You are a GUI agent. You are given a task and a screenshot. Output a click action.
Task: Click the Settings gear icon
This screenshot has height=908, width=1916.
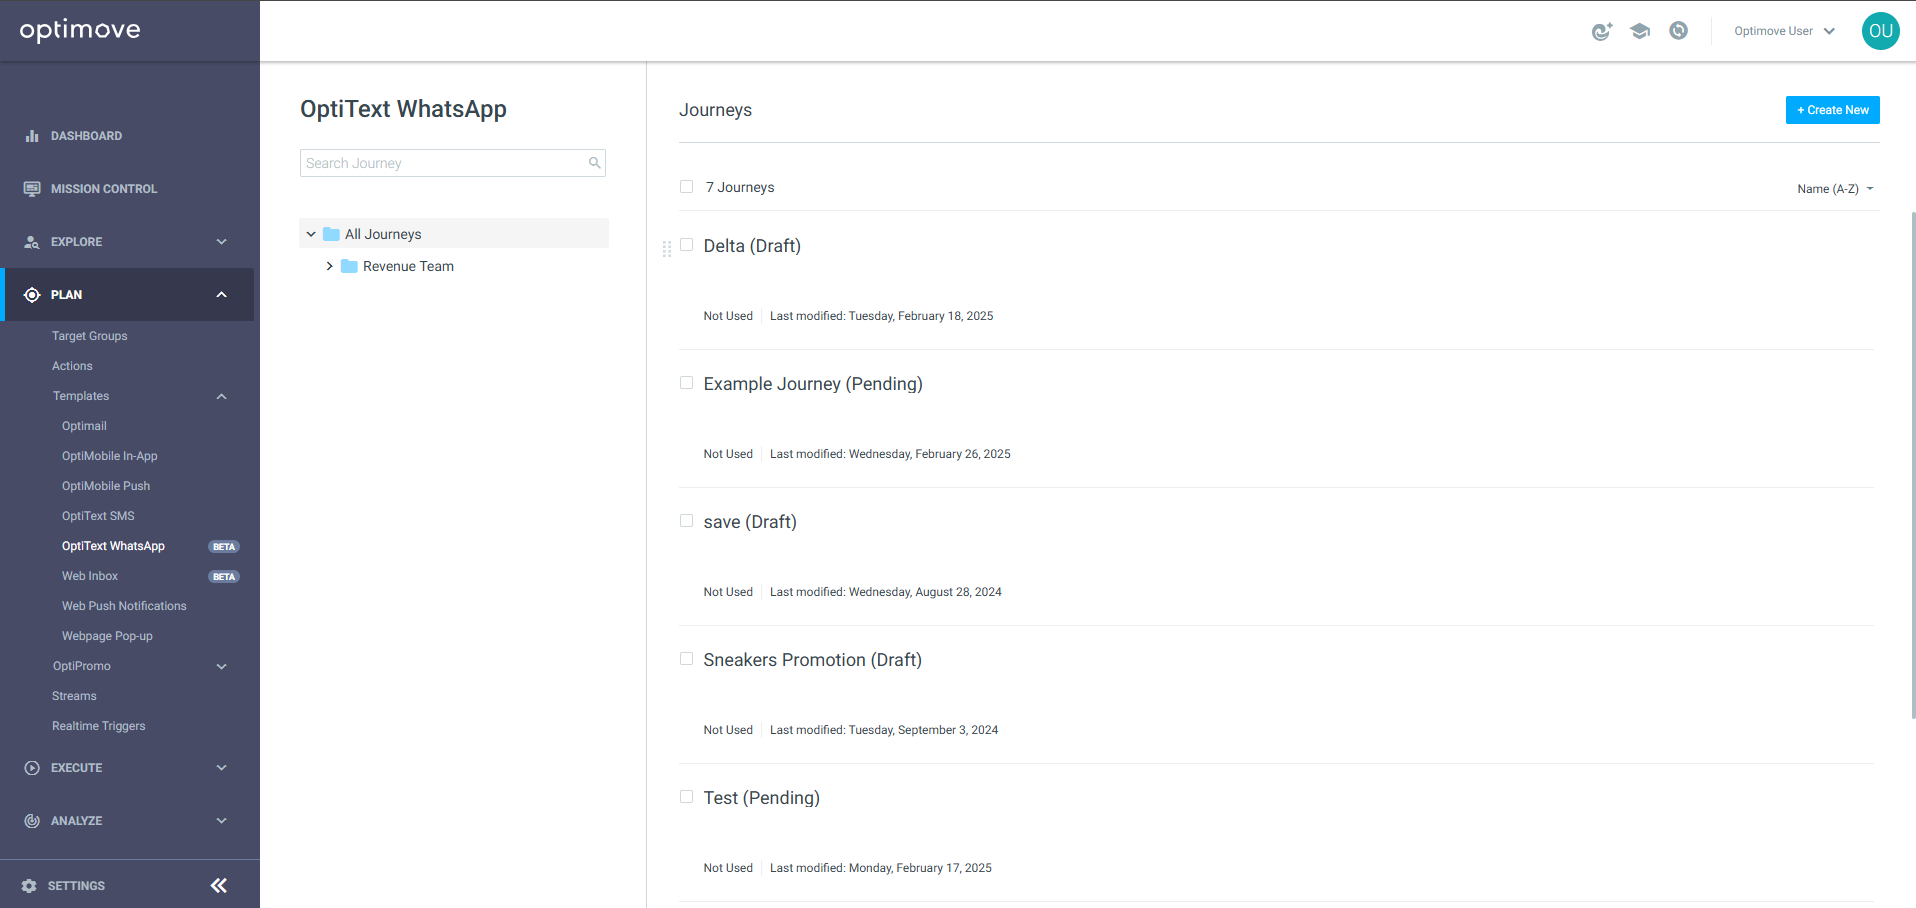[29, 886]
